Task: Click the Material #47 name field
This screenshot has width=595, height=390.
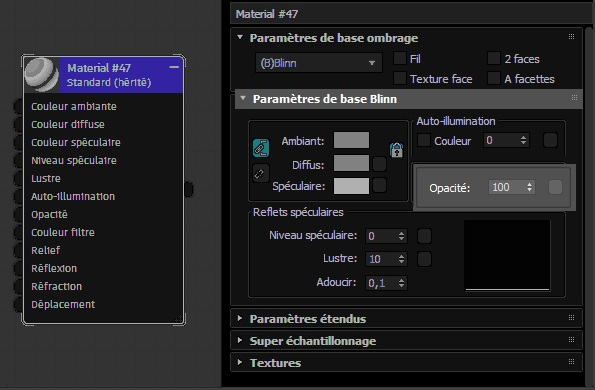Action: [x=410, y=14]
